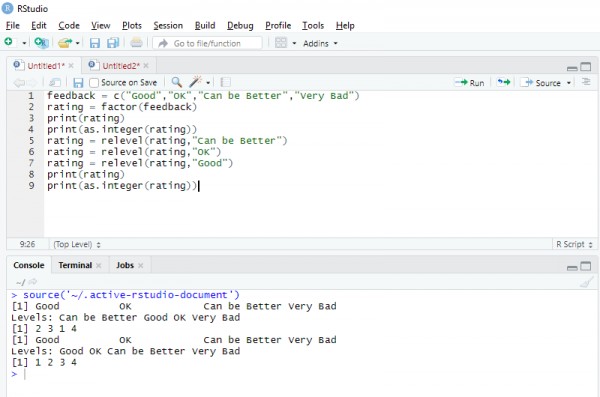Open the Help menu
Image resolution: width=600 pixels, height=397 pixels.
(345, 26)
